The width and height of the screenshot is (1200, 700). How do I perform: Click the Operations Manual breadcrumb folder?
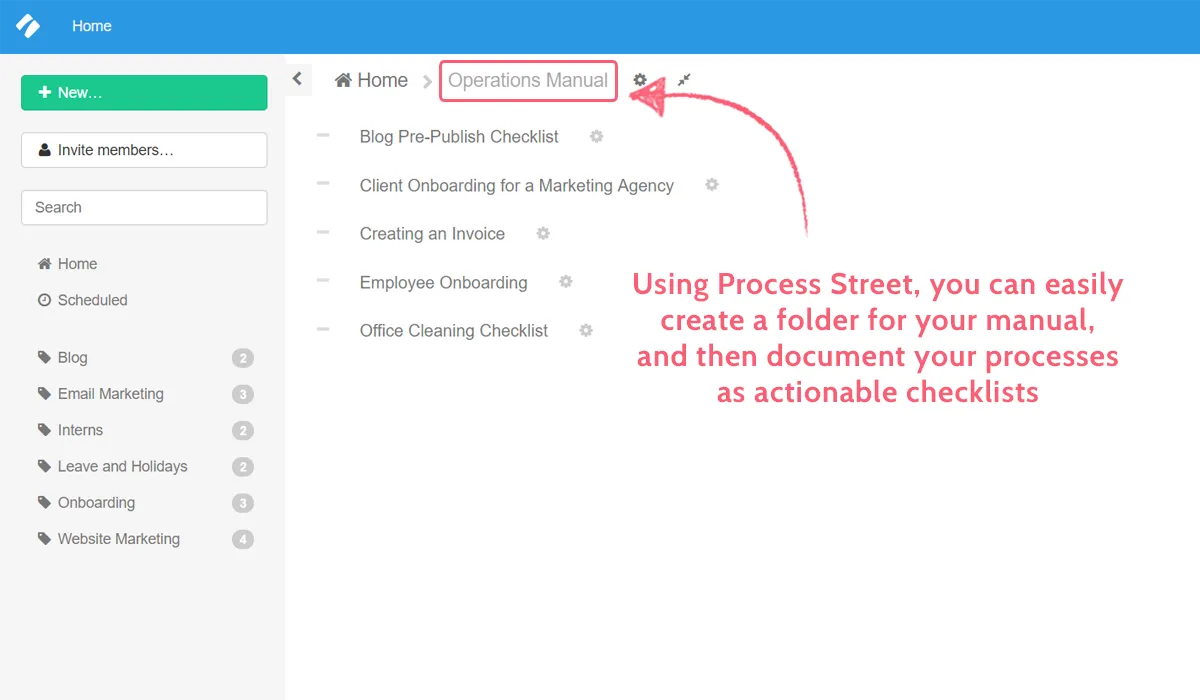pyautogui.click(x=528, y=80)
